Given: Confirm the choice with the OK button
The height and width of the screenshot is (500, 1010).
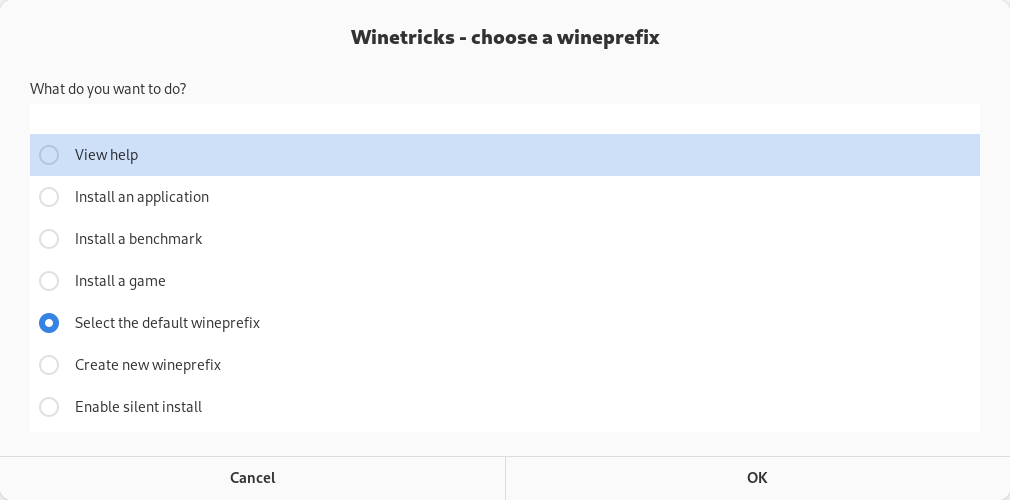Looking at the screenshot, I should pos(757,478).
